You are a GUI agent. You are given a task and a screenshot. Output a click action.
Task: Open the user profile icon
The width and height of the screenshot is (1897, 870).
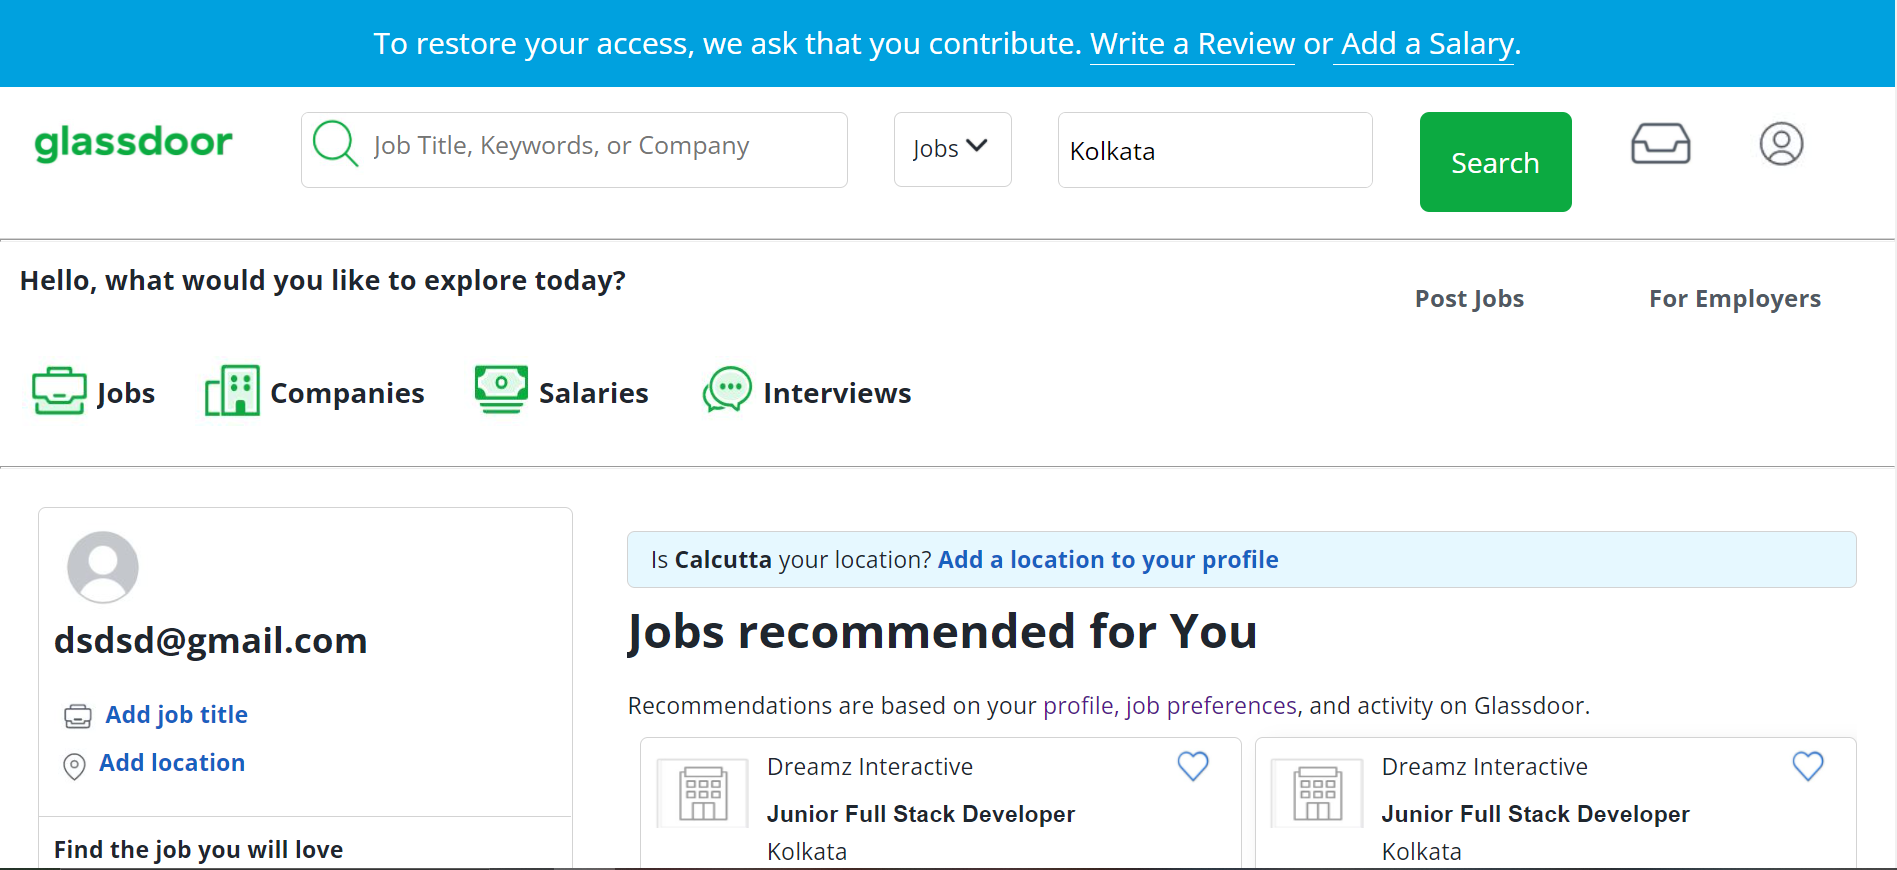1781,144
